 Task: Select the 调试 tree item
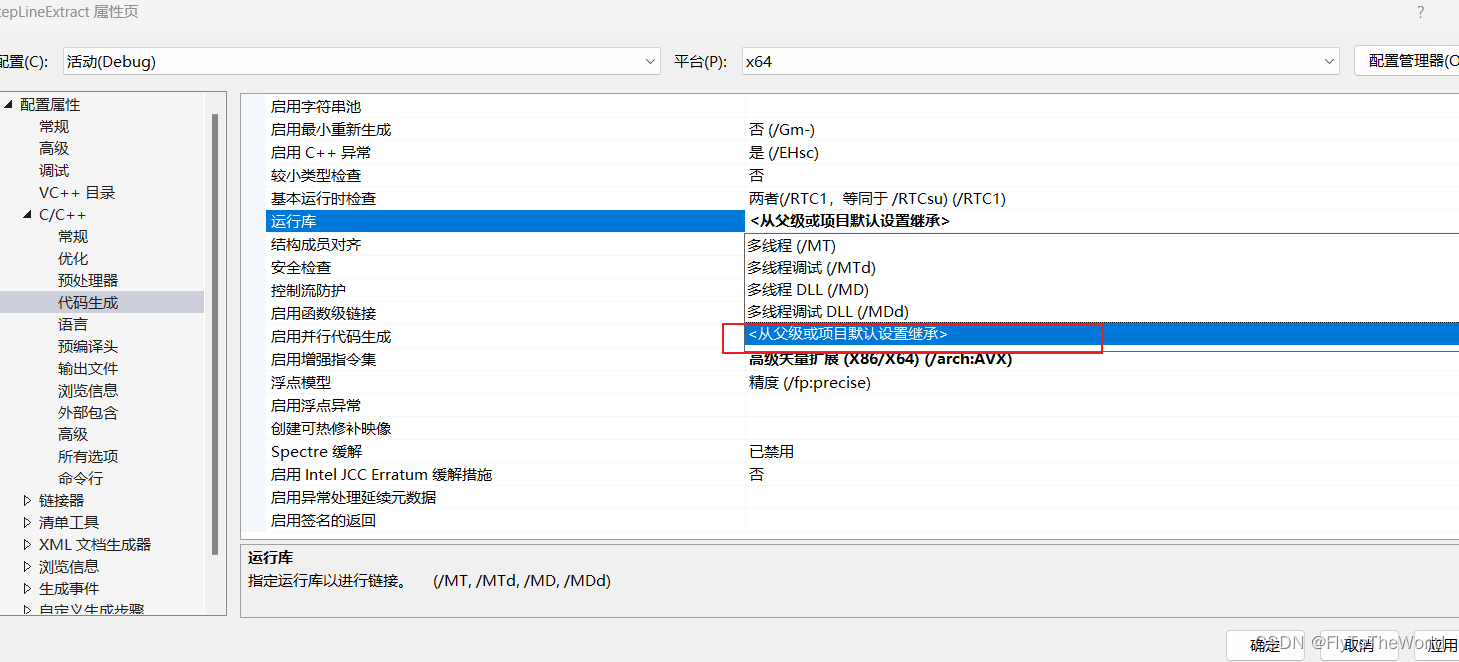coord(54,170)
